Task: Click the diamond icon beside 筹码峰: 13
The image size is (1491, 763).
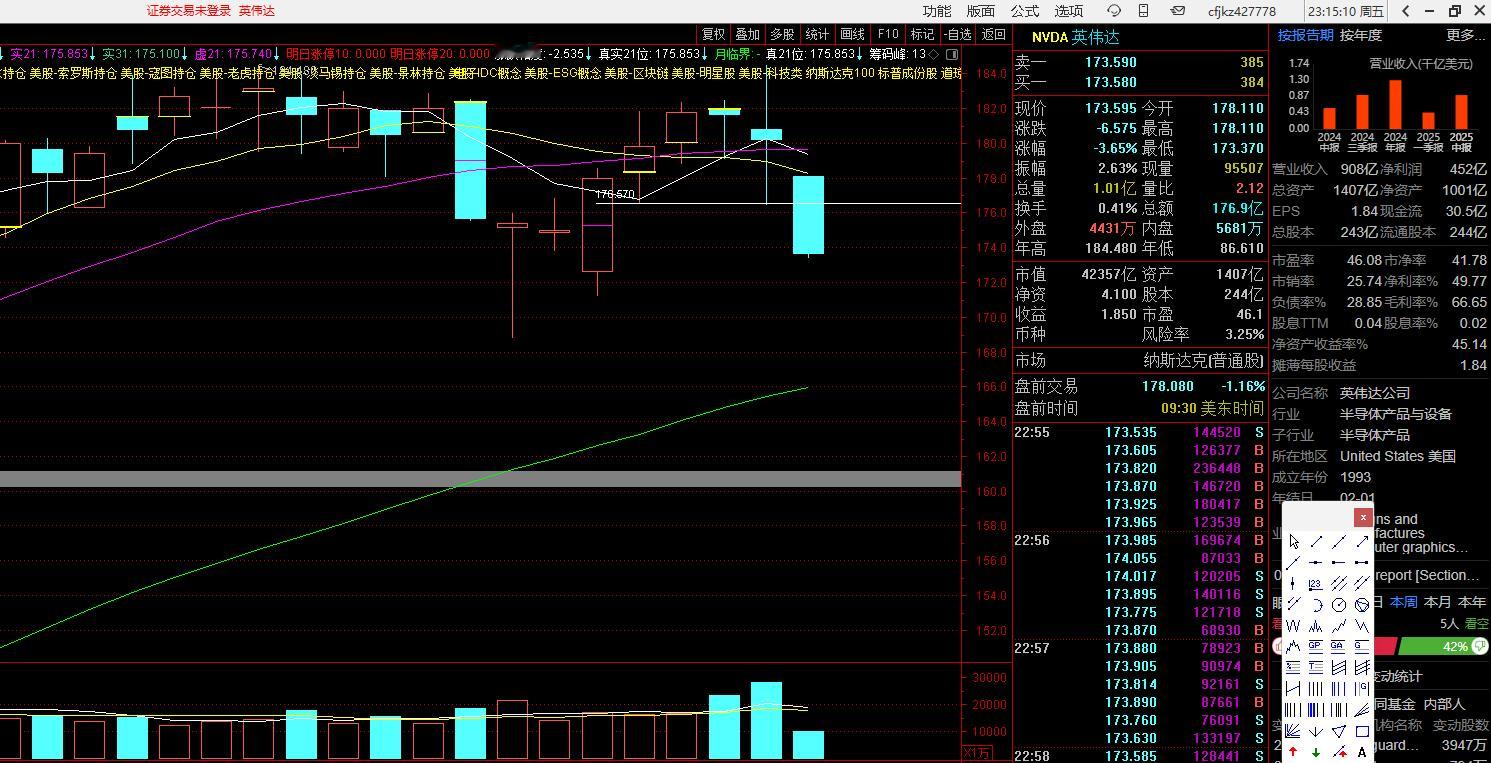Action: (934, 54)
